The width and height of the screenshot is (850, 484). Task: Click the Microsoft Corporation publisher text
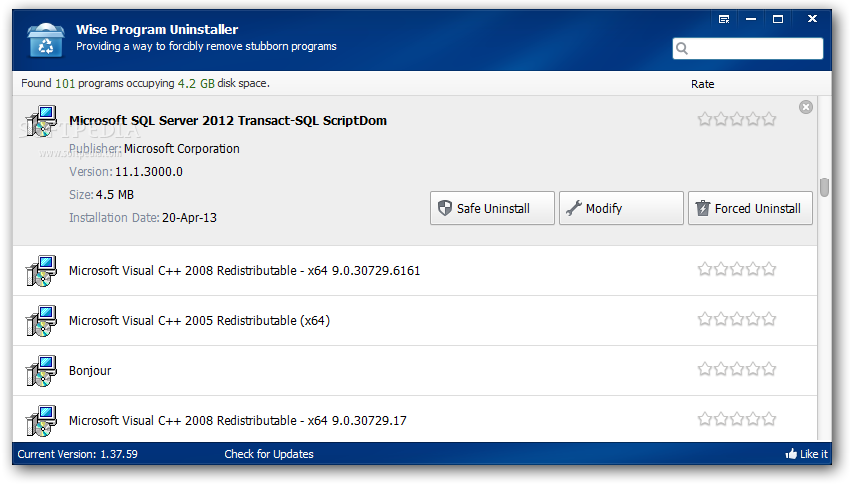(x=182, y=149)
